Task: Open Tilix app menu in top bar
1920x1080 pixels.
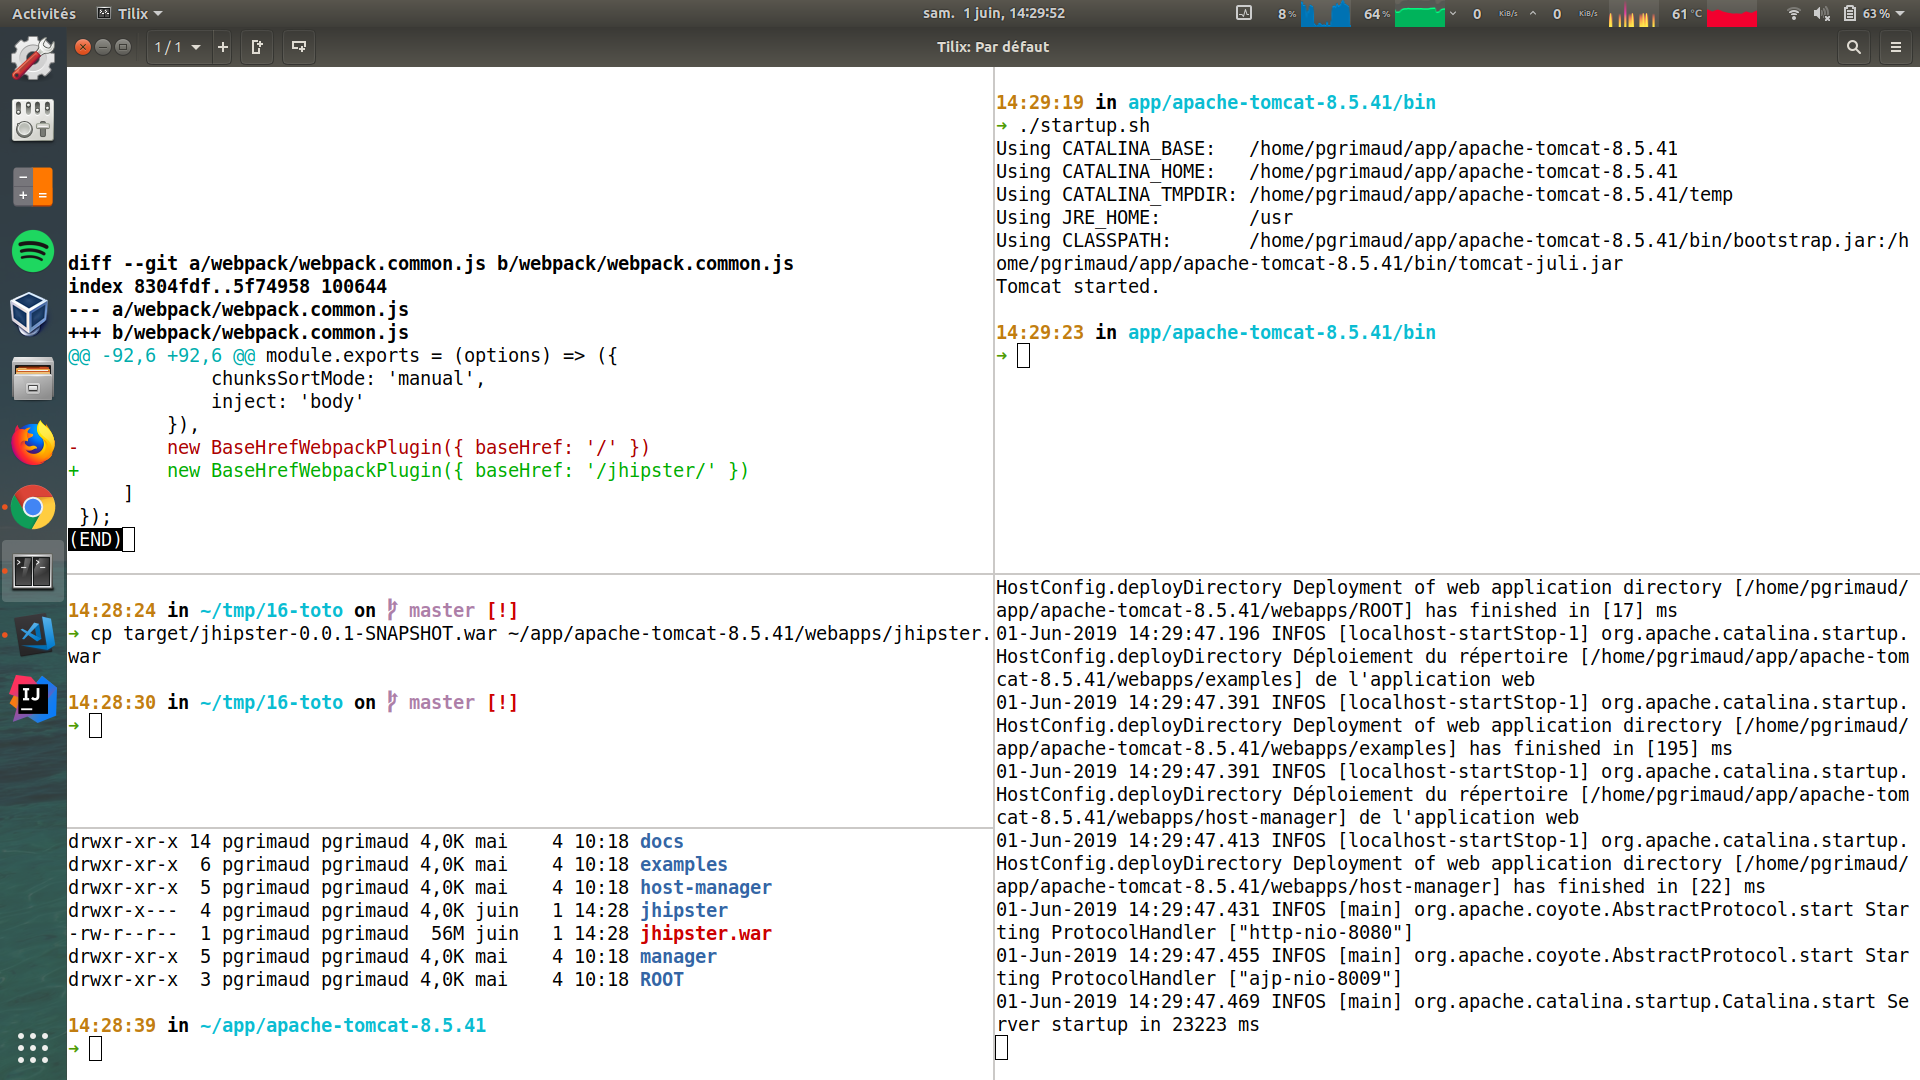Action: (130, 13)
